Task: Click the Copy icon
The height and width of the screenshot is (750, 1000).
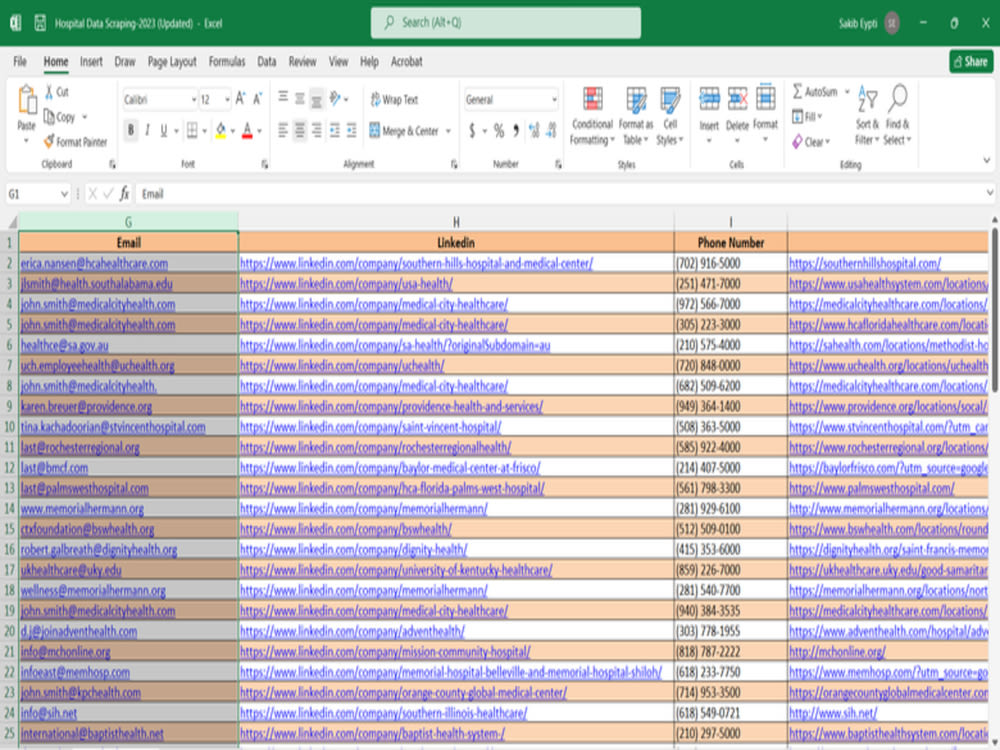Action: coord(49,117)
